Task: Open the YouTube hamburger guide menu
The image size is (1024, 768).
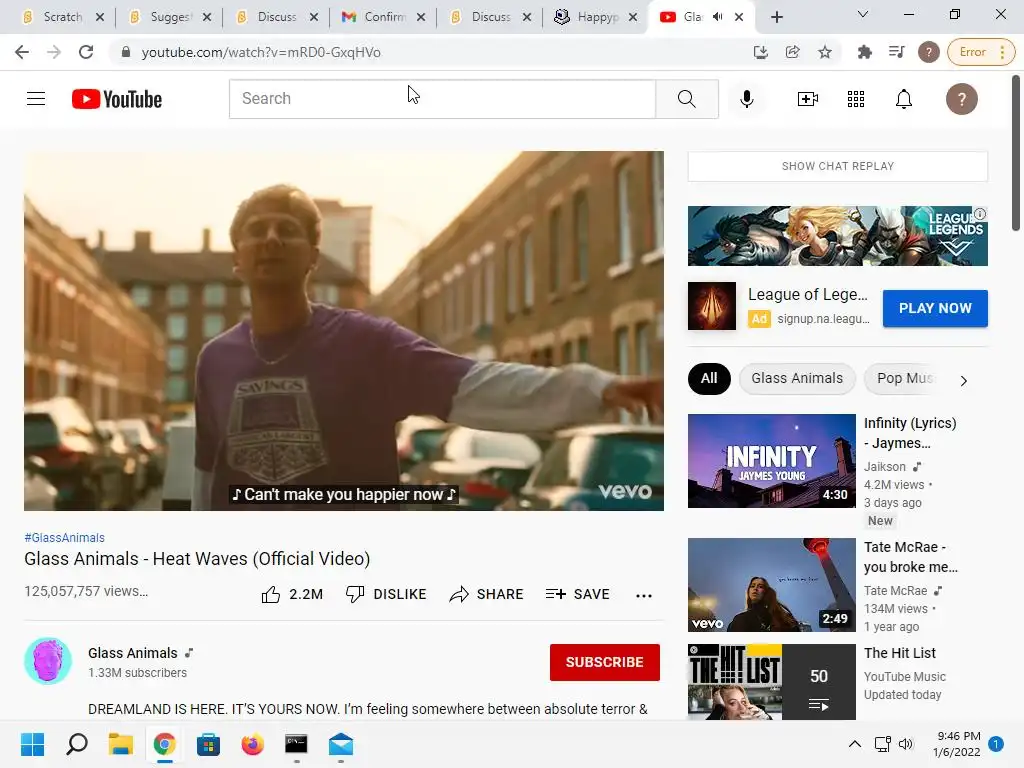Action: [36, 99]
